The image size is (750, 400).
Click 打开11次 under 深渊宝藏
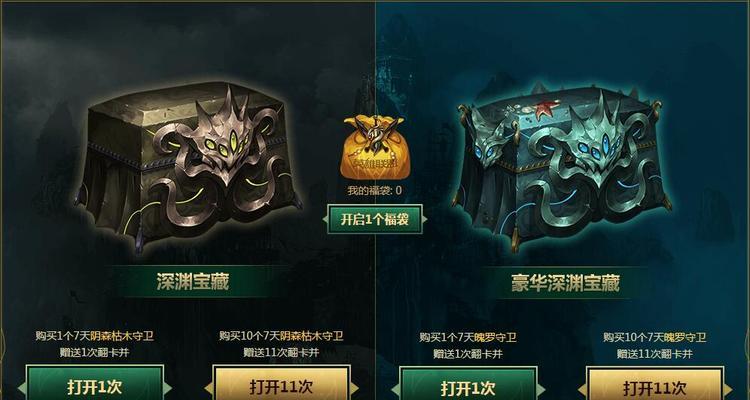[281, 386]
